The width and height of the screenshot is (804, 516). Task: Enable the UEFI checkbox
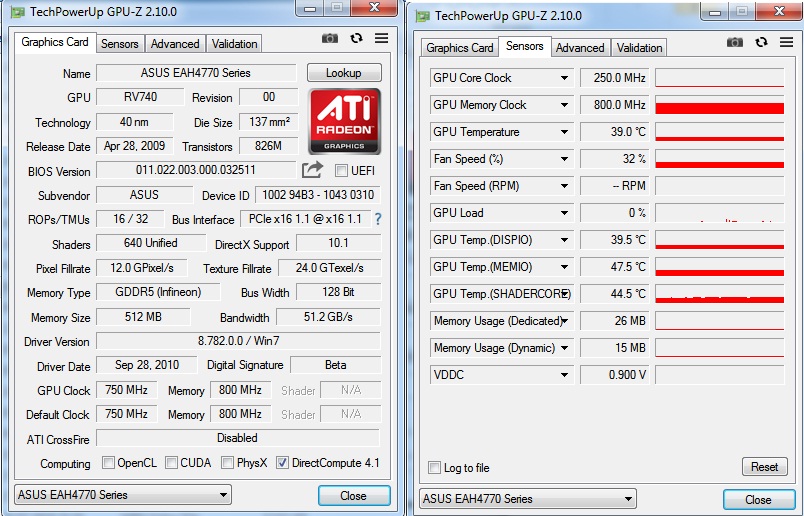(x=341, y=171)
